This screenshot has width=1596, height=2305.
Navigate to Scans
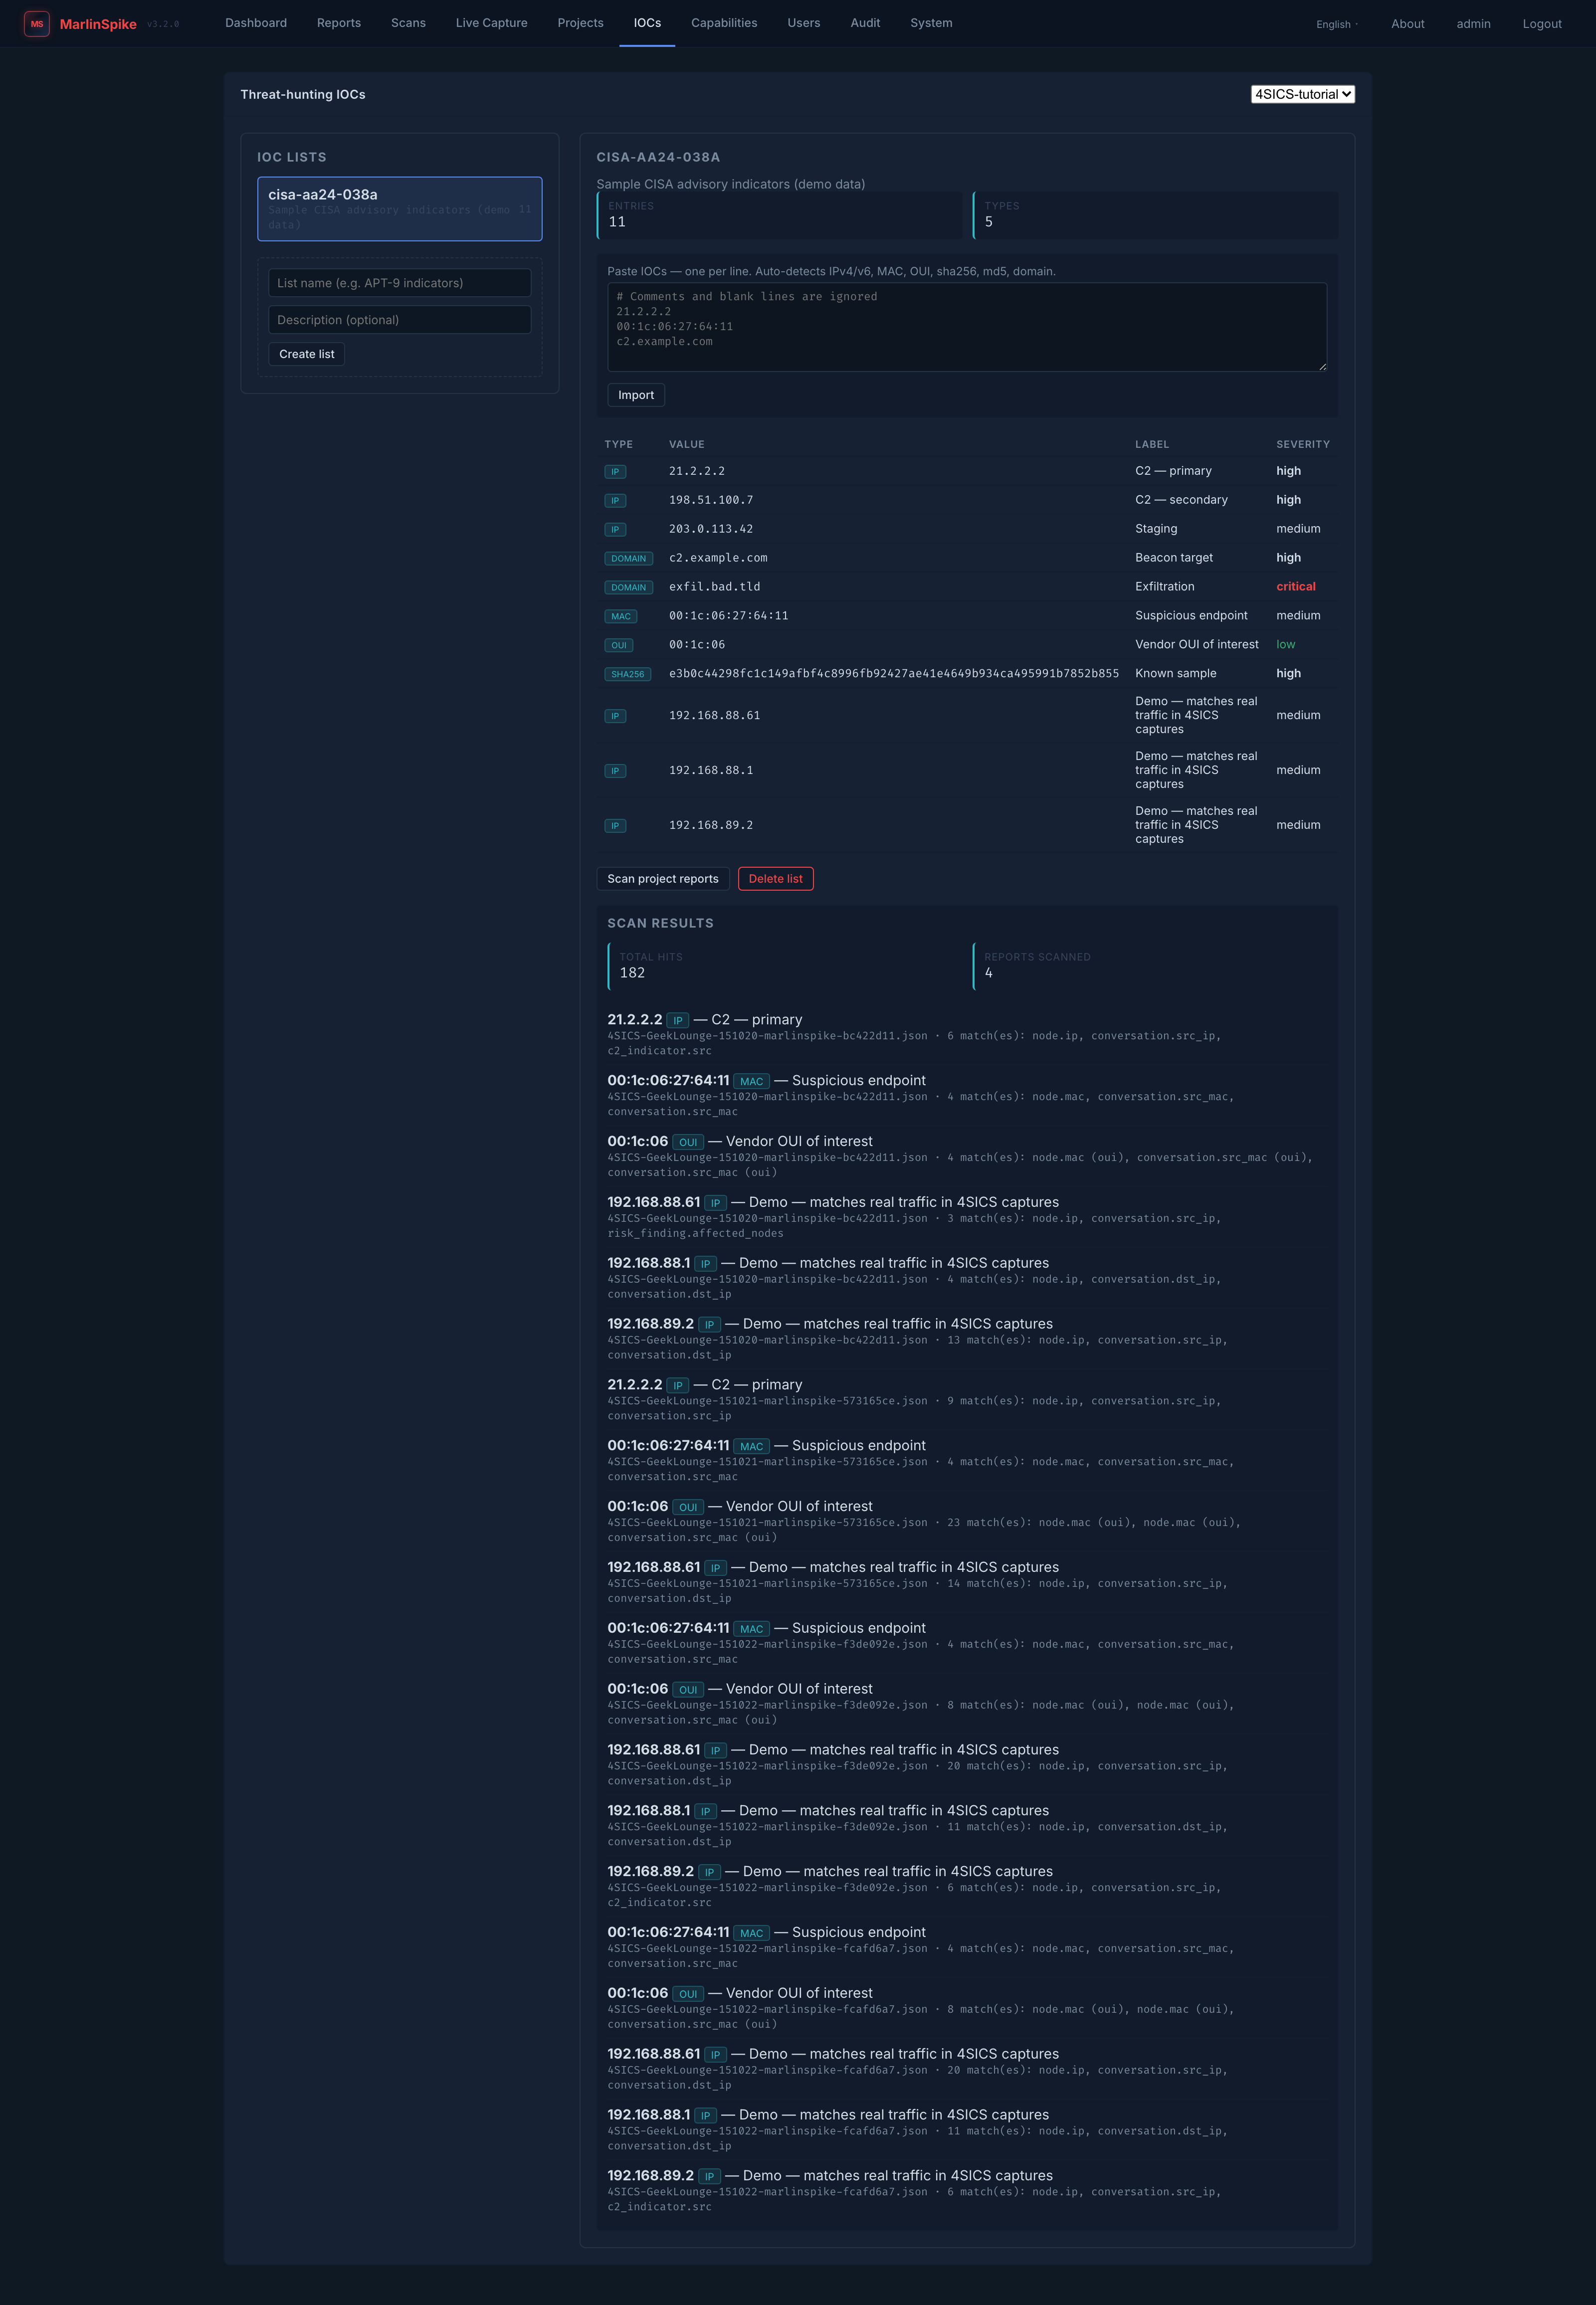click(408, 23)
